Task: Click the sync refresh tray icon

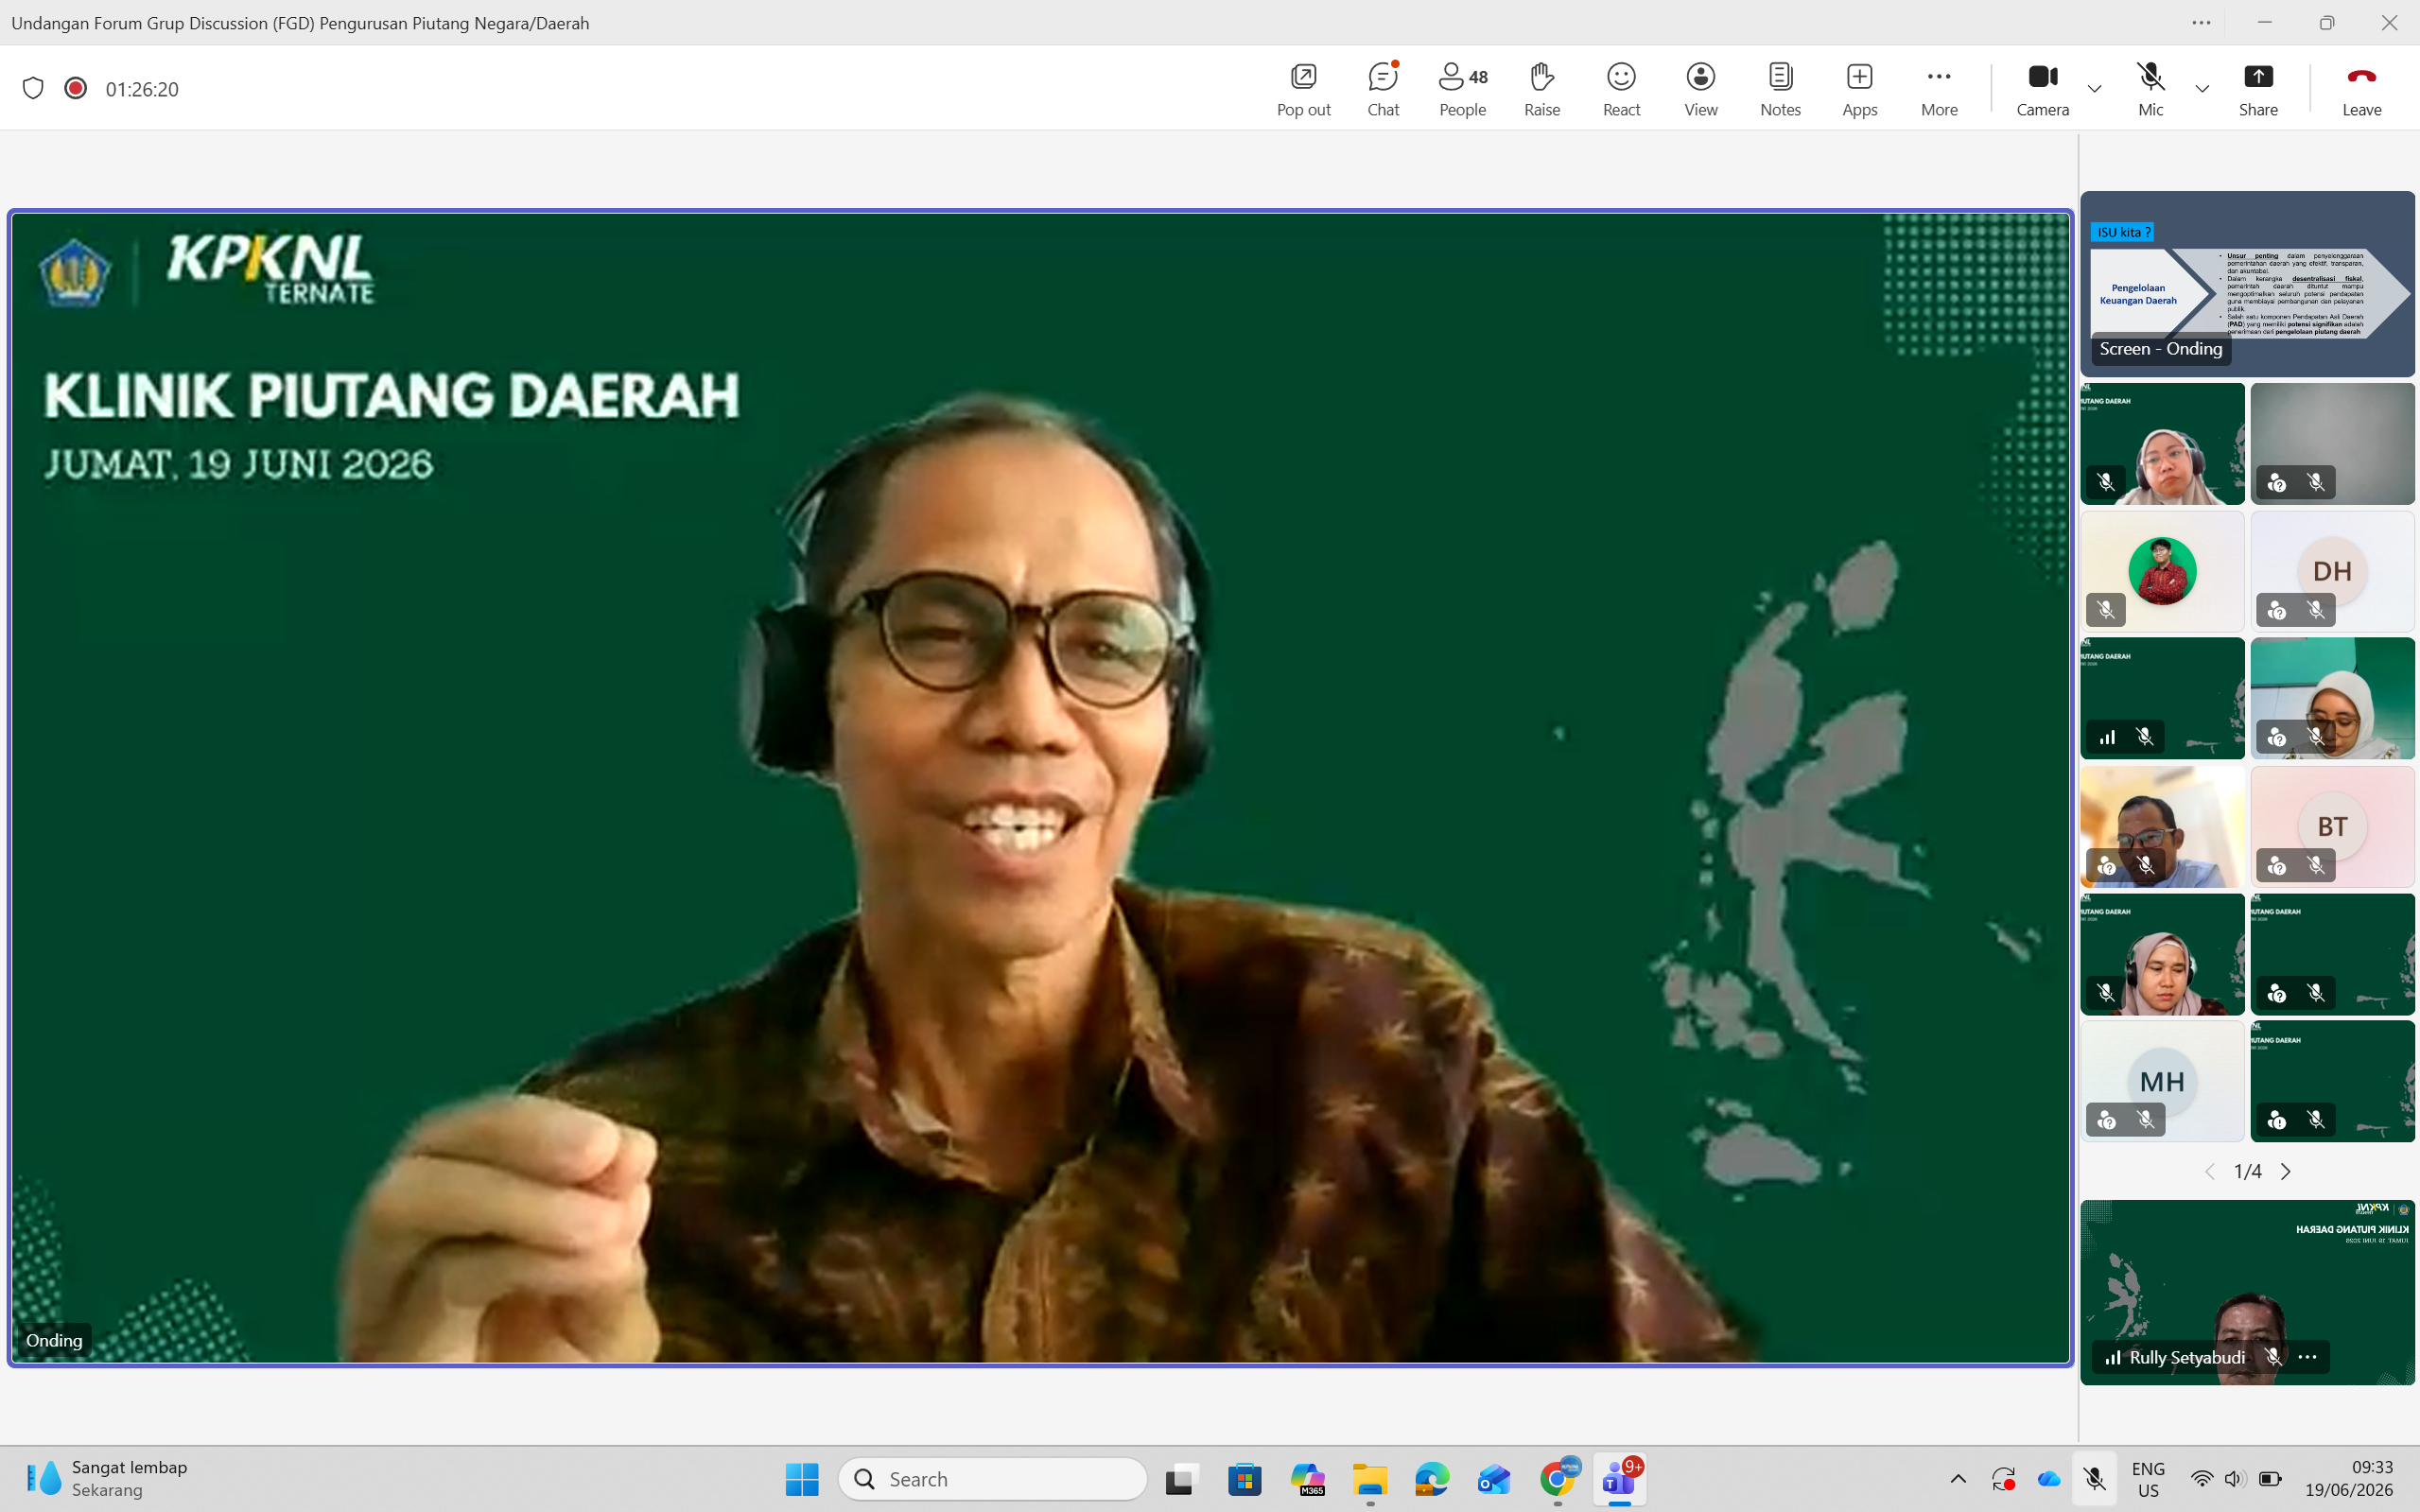Action: click(x=2003, y=1478)
